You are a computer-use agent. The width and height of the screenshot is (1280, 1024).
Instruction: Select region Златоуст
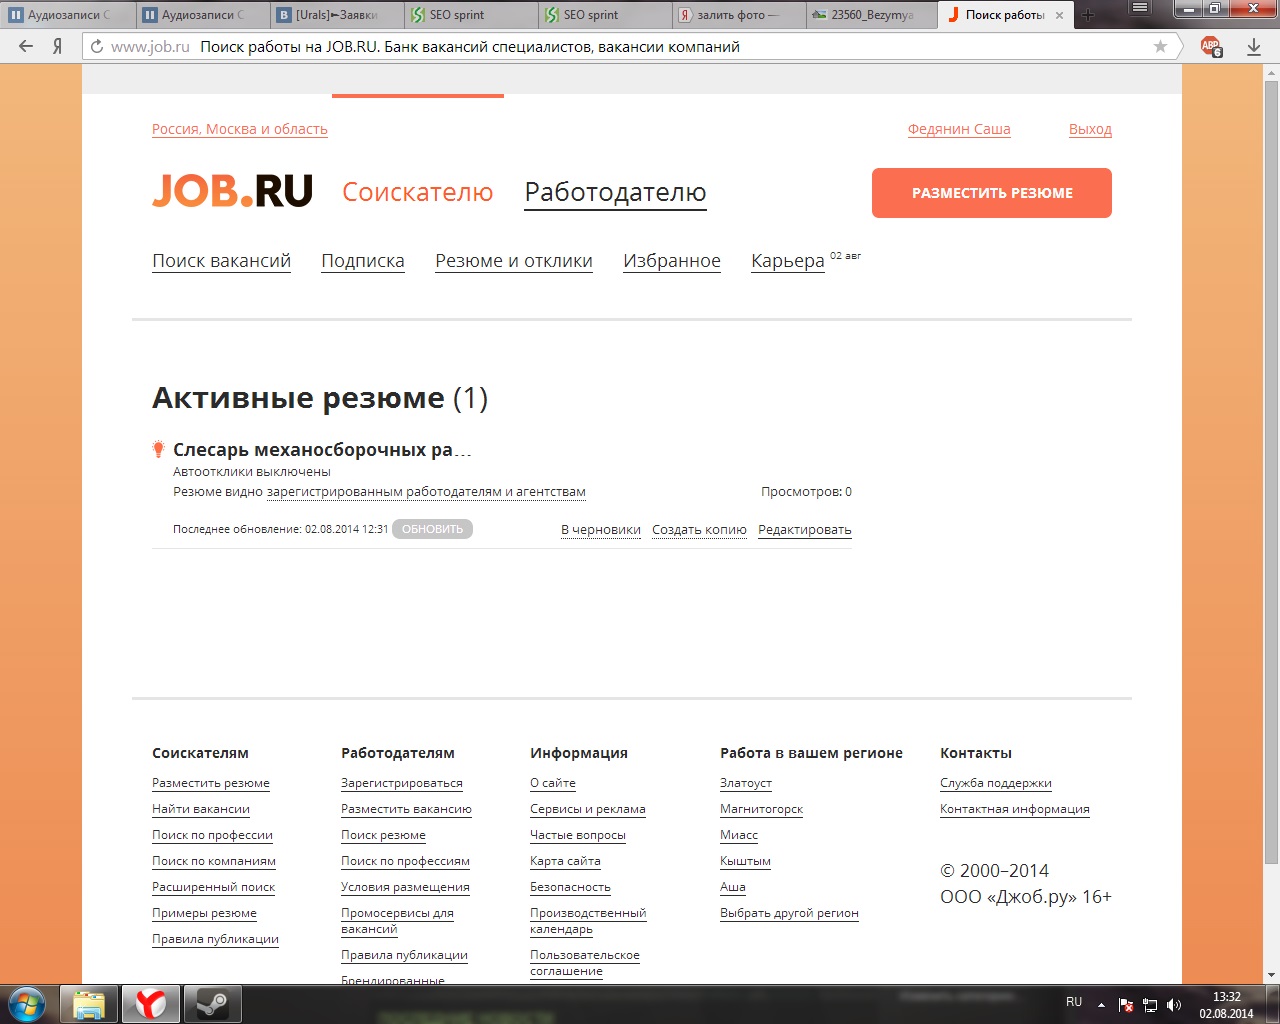746,783
